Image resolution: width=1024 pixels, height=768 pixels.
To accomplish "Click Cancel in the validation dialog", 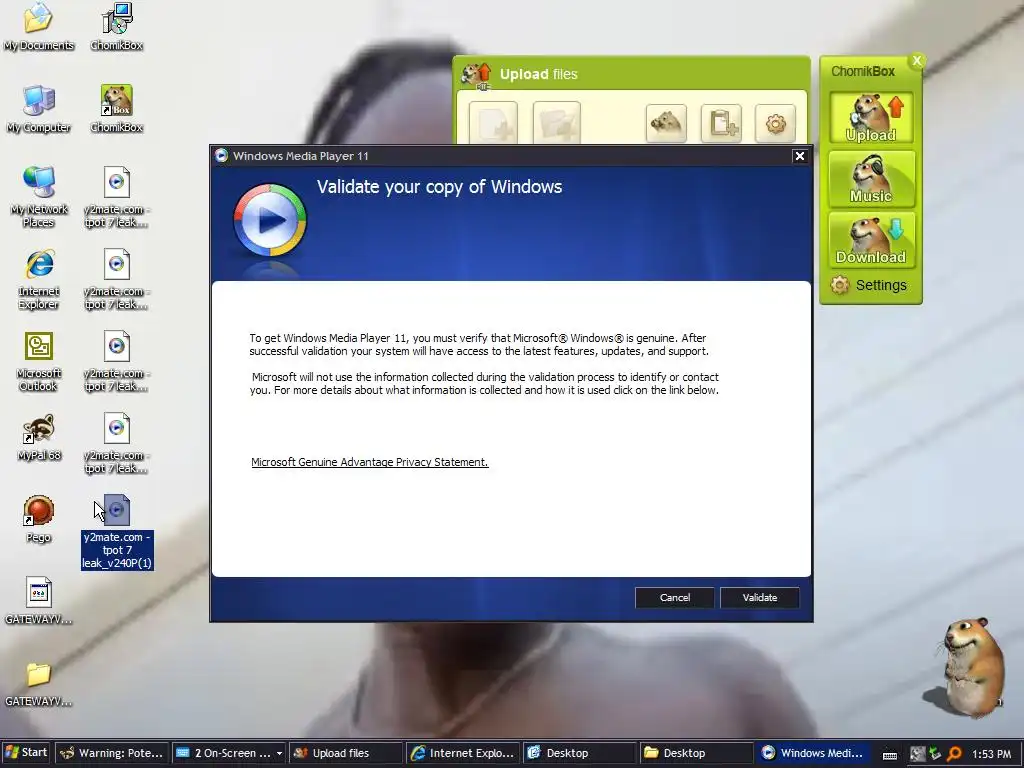I will click(x=675, y=598).
